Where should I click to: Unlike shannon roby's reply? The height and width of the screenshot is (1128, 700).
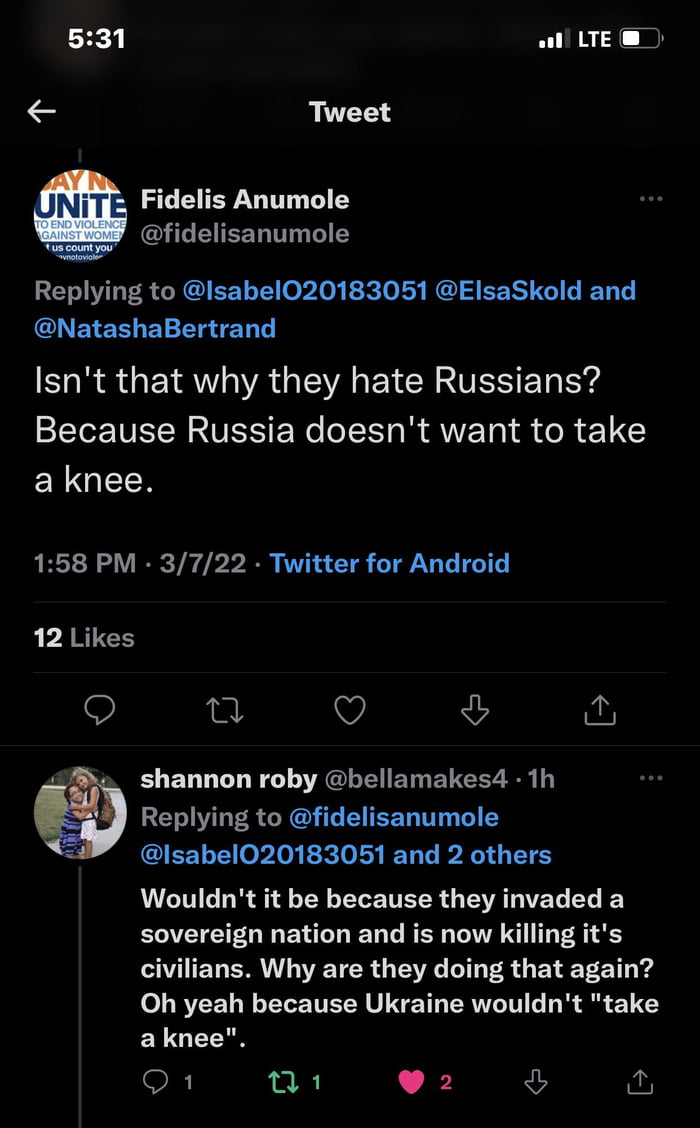412,1080
